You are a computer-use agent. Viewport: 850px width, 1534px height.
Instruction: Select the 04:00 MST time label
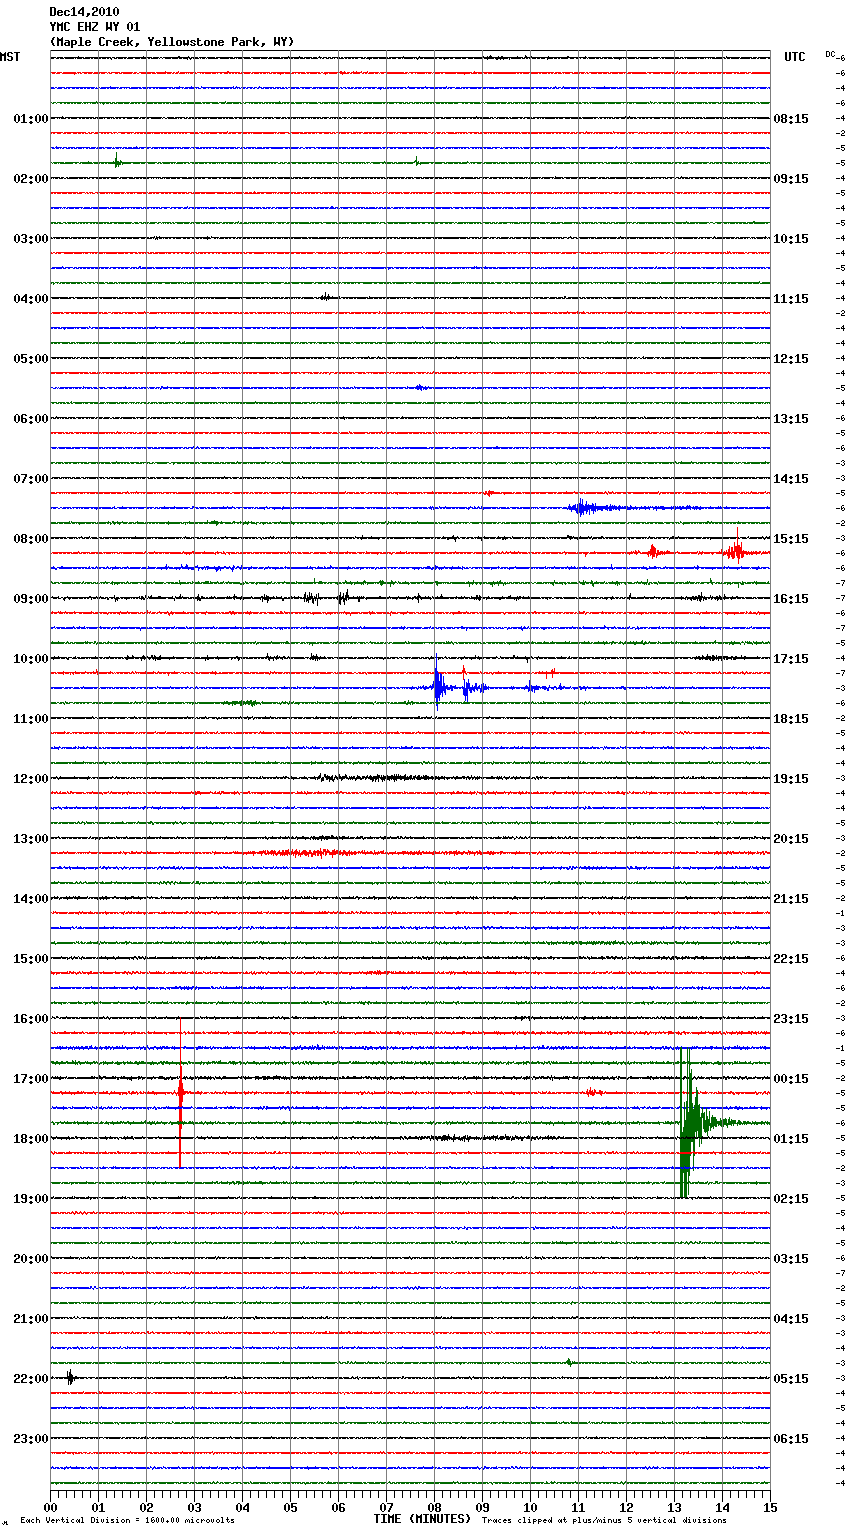click(31, 299)
